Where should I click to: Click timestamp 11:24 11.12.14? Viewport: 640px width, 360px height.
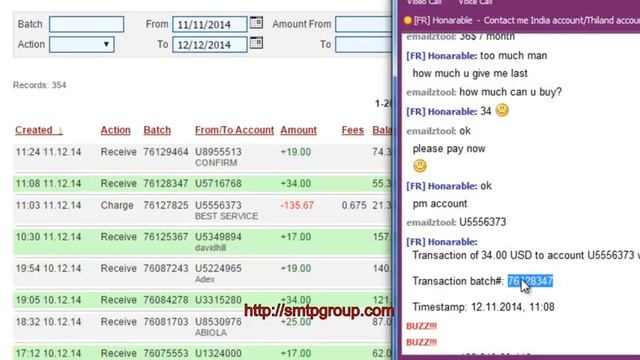pyautogui.click(x=49, y=152)
